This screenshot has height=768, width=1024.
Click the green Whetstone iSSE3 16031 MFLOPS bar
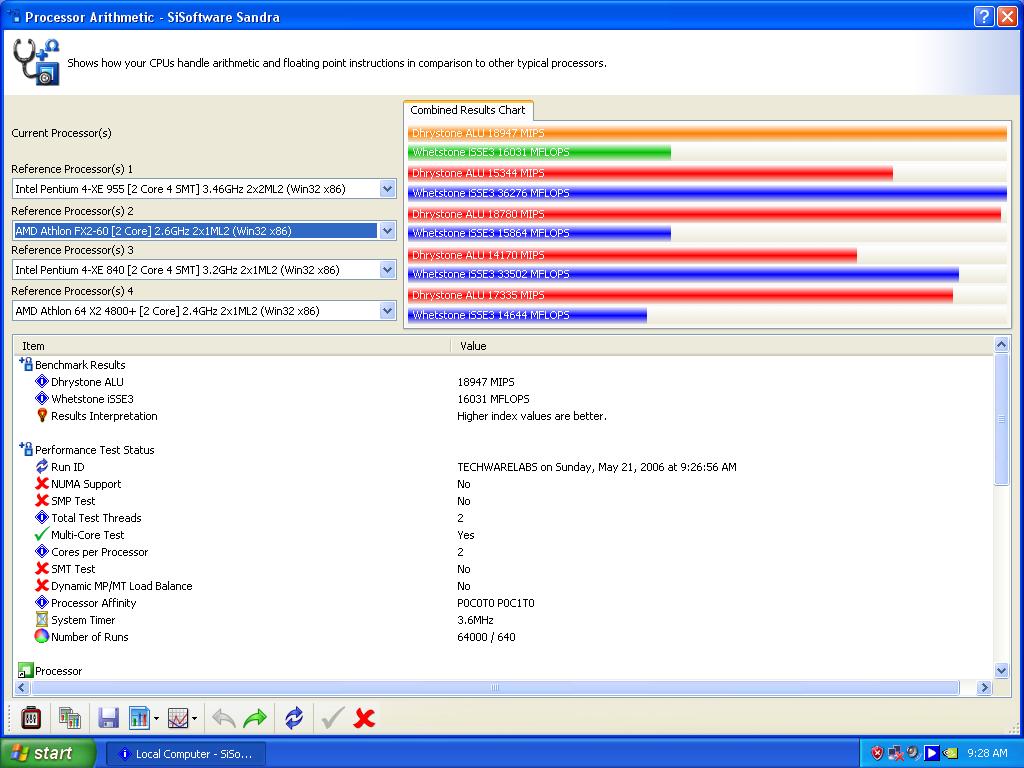point(539,152)
